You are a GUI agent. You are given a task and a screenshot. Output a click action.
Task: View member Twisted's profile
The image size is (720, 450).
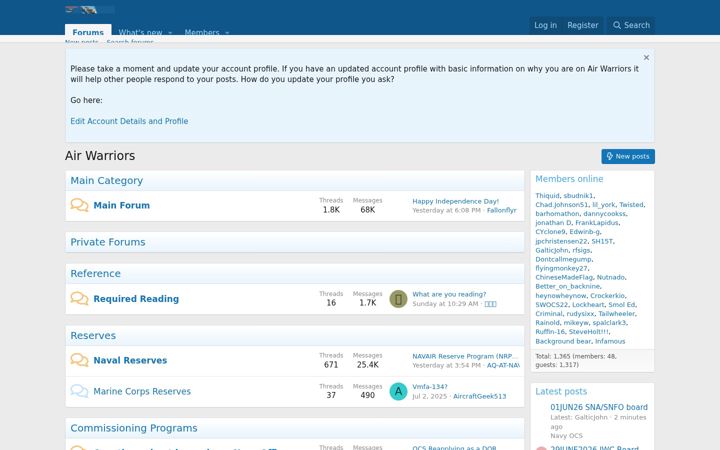coord(631,205)
